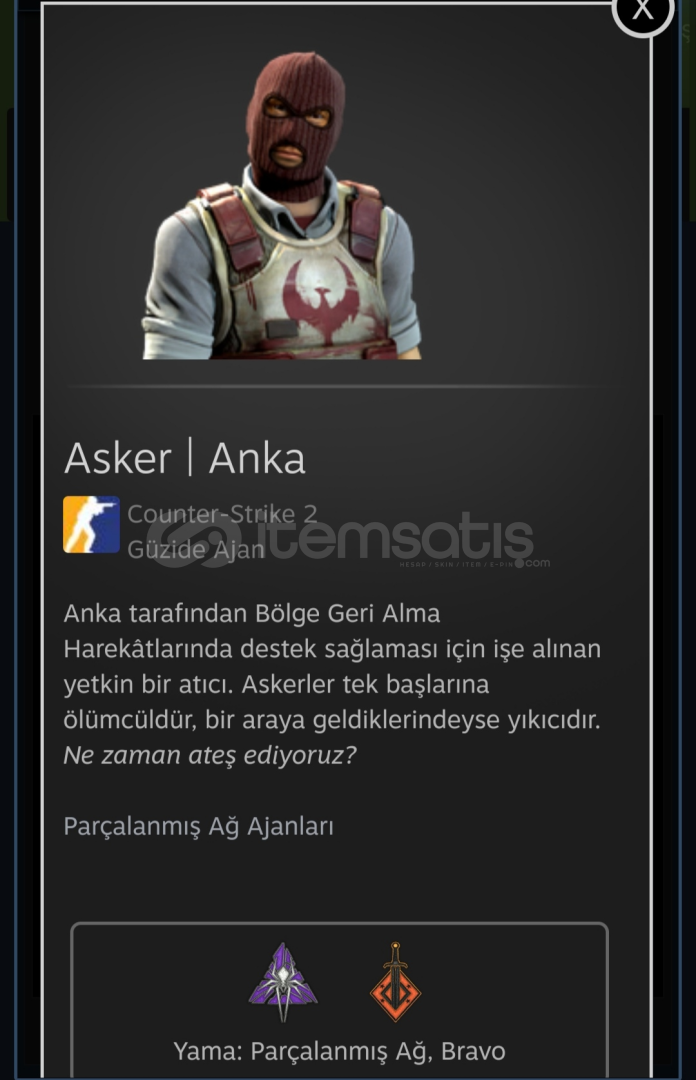Click the italic quote Ne zaman ateş ediyoruz?
This screenshot has width=696, height=1080.
tap(210, 756)
